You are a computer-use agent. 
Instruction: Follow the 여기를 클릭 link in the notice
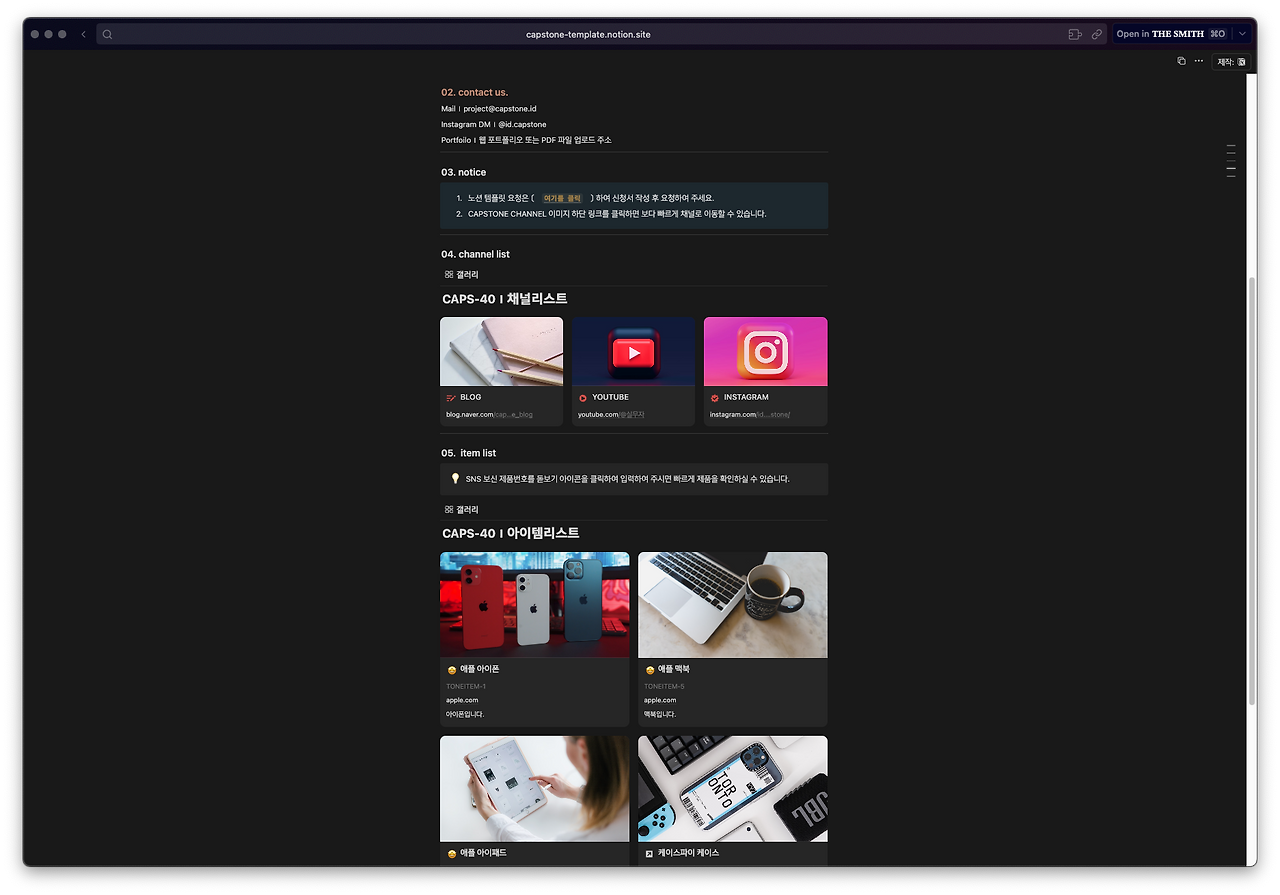[x=562, y=198]
